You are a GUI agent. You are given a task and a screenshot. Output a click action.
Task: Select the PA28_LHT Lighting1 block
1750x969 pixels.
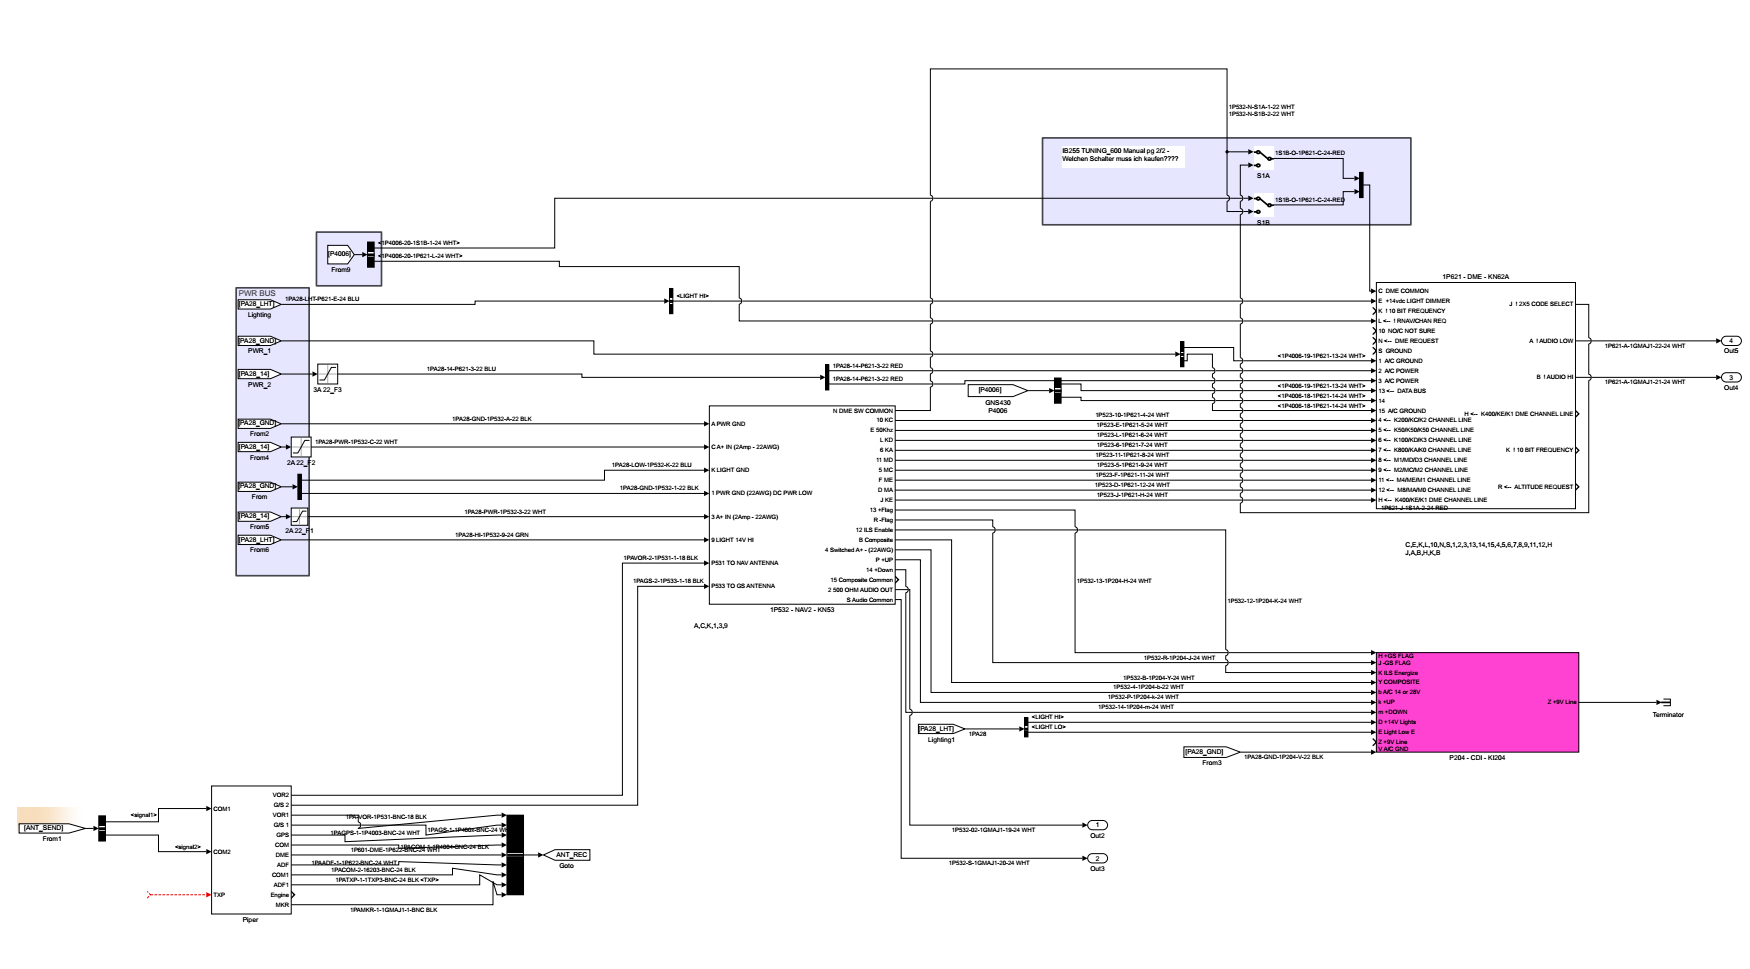[941, 729]
